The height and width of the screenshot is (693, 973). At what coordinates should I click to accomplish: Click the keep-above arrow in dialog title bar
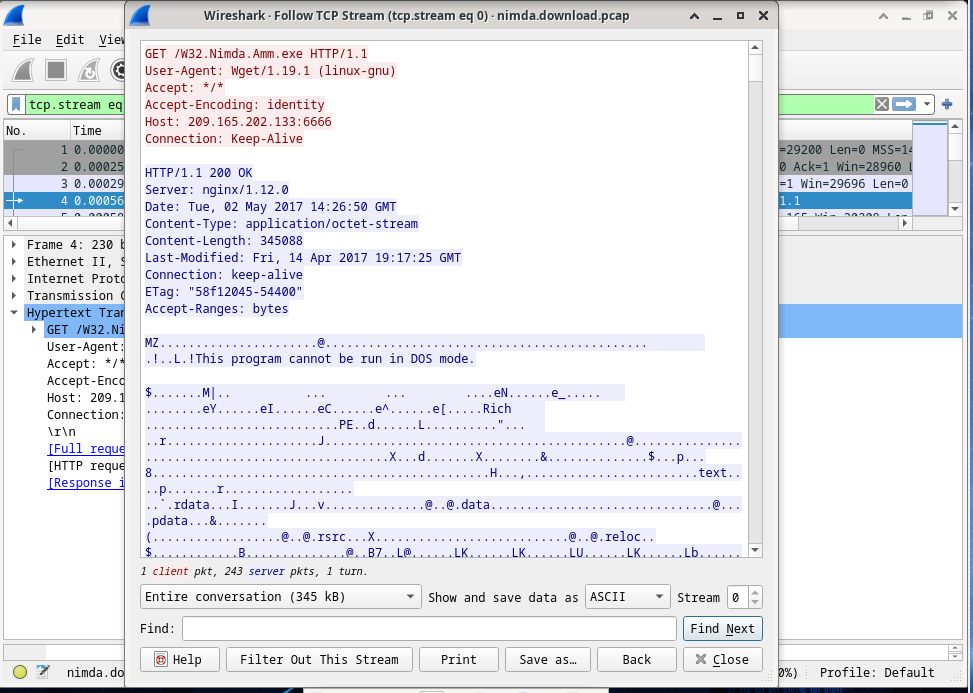click(x=694, y=16)
